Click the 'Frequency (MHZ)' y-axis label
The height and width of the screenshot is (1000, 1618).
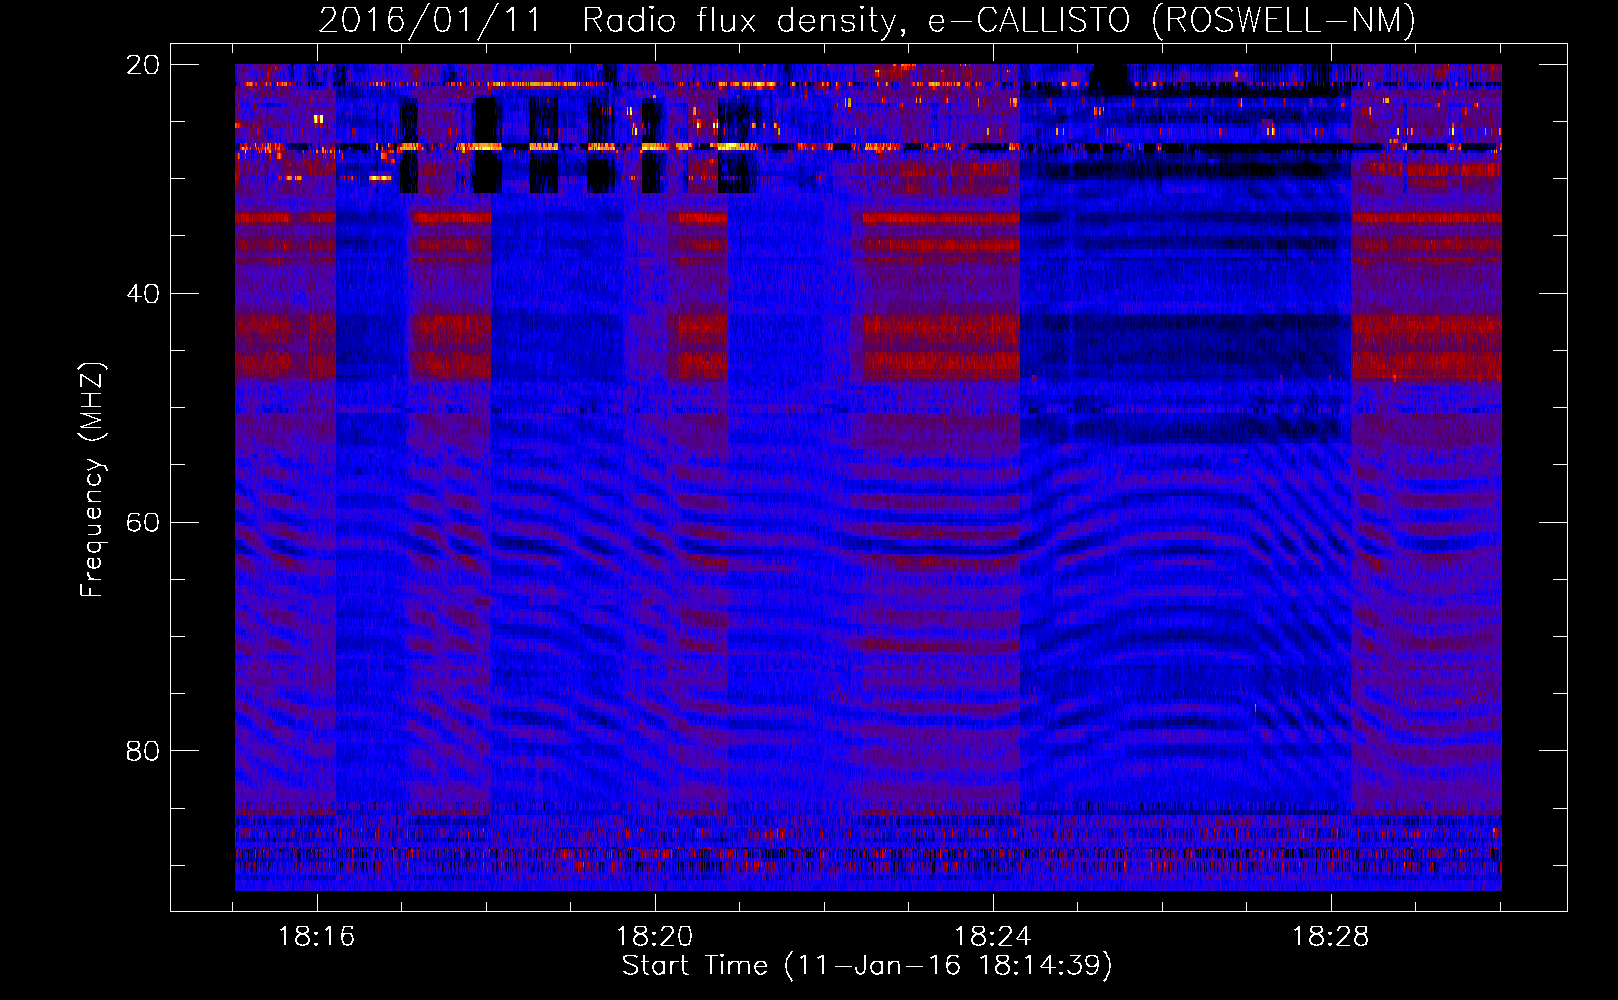click(91, 479)
